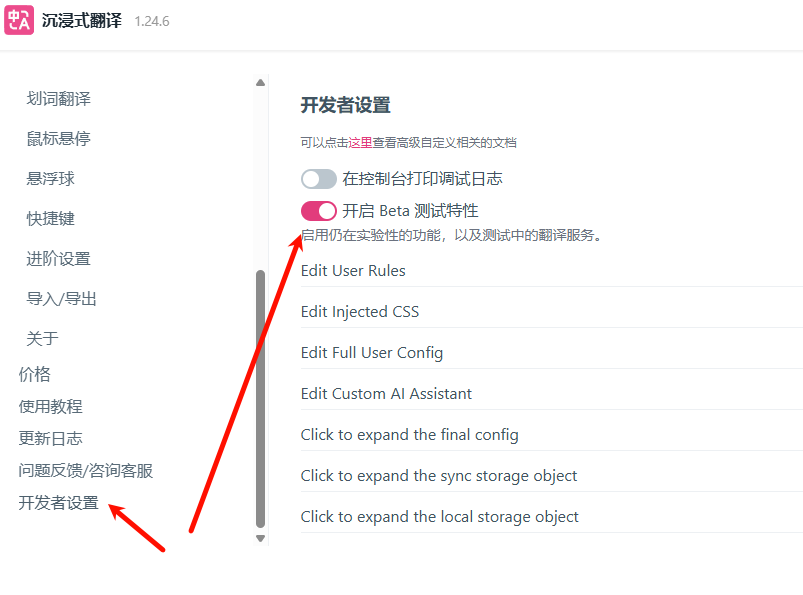Open 划词翻译 settings in sidebar
This screenshot has height=595, width=803.
click(59, 99)
